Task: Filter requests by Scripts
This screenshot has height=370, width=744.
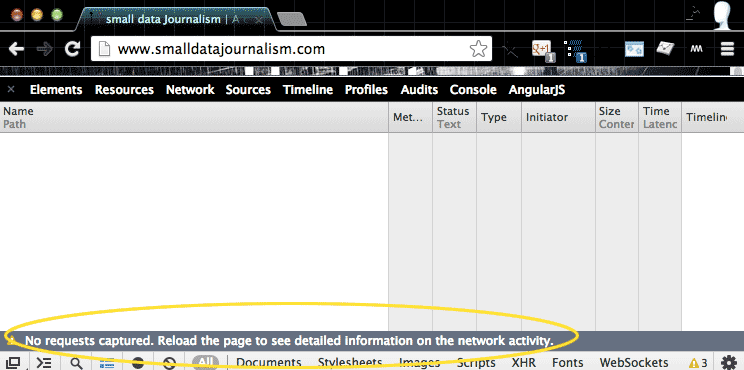Action: (x=476, y=363)
